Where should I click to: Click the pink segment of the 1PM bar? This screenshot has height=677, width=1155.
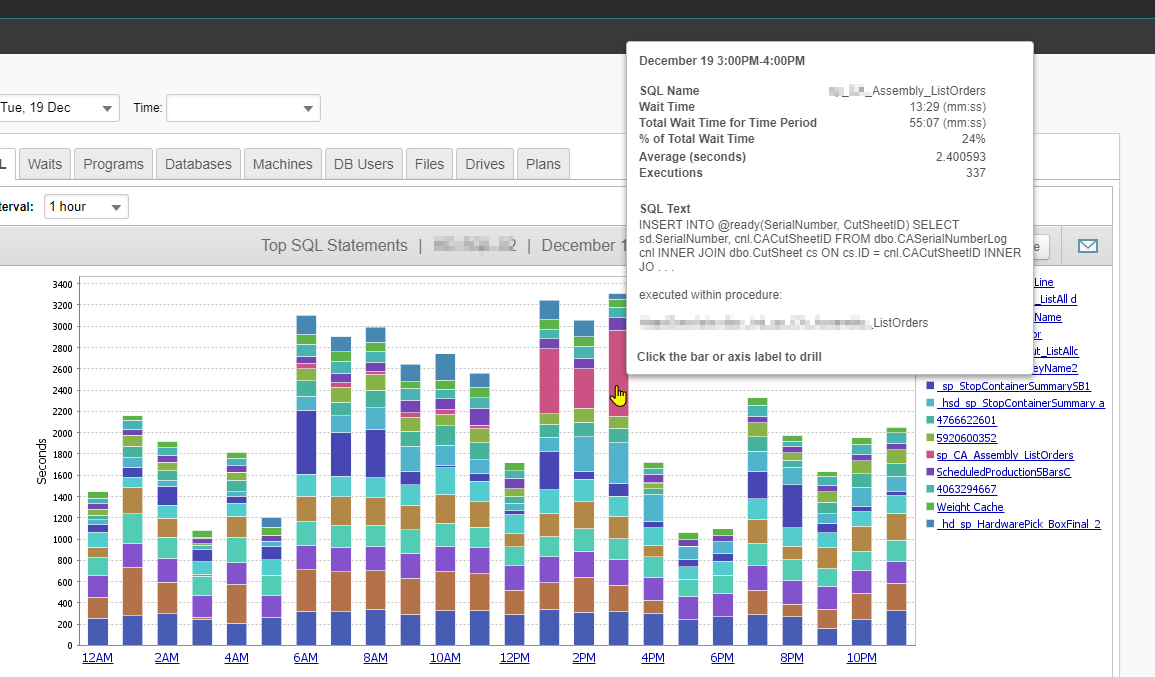550,381
